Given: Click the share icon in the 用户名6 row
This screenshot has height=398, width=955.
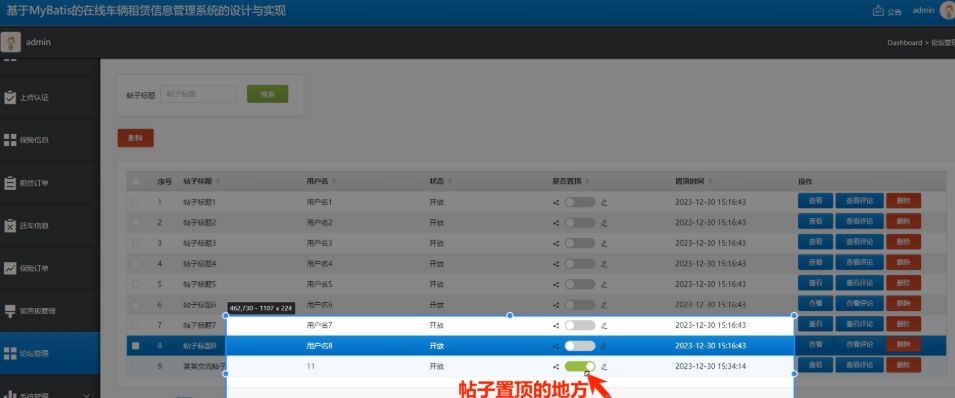Looking at the screenshot, I should (556, 305).
